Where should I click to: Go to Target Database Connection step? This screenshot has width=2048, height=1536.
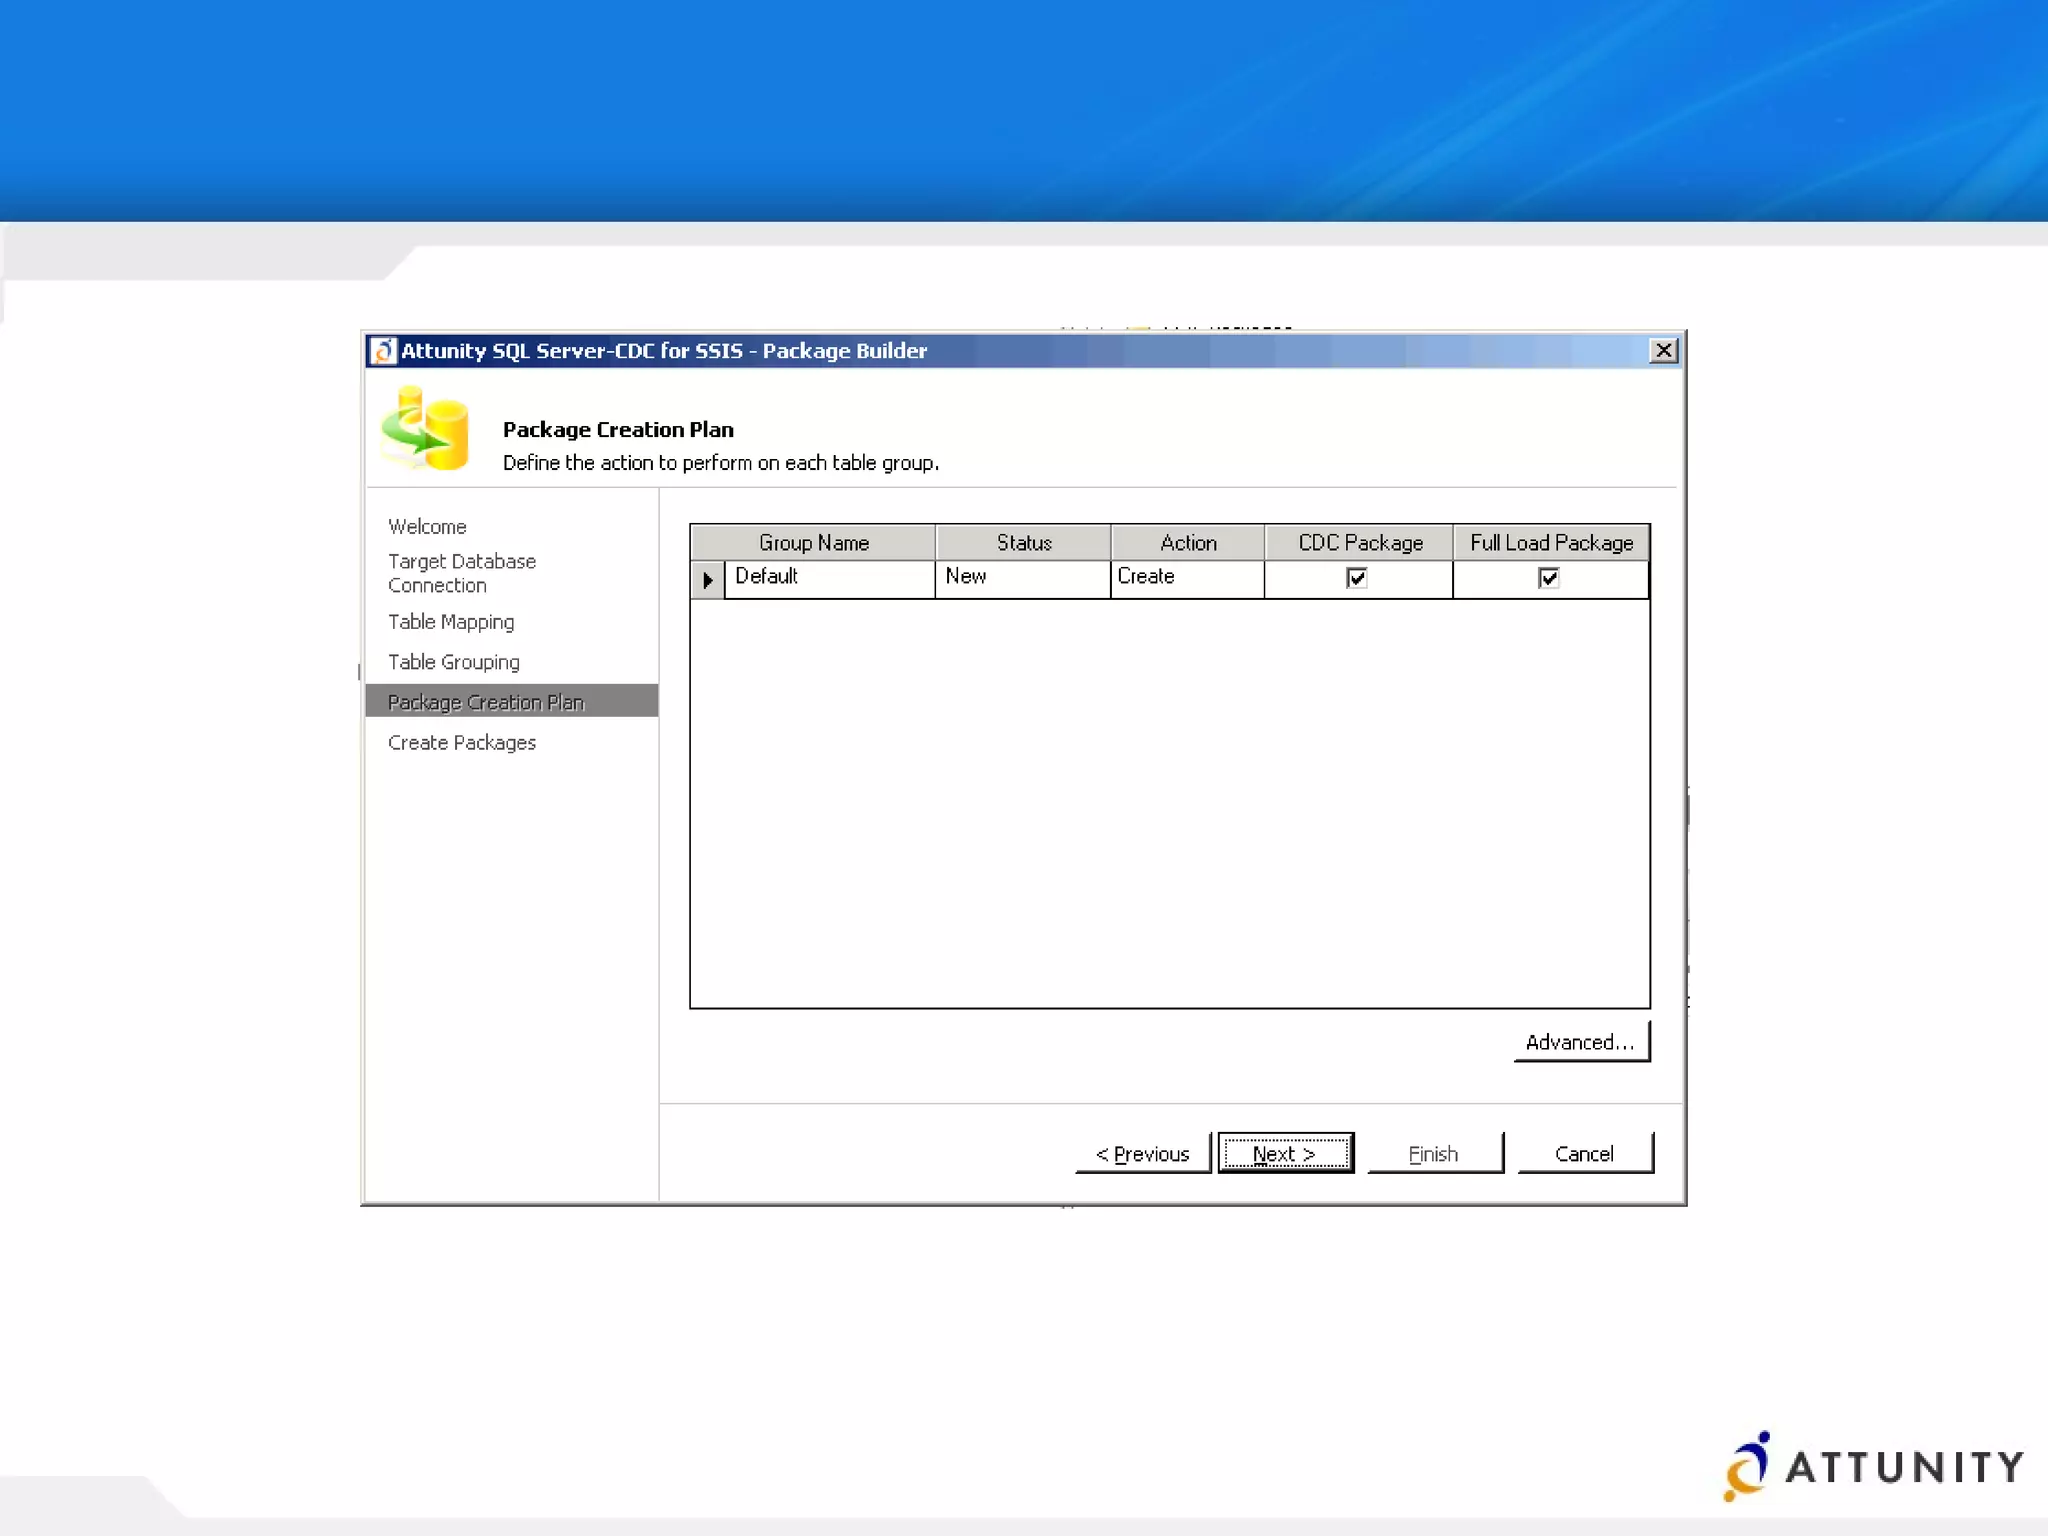[x=462, y=573]
